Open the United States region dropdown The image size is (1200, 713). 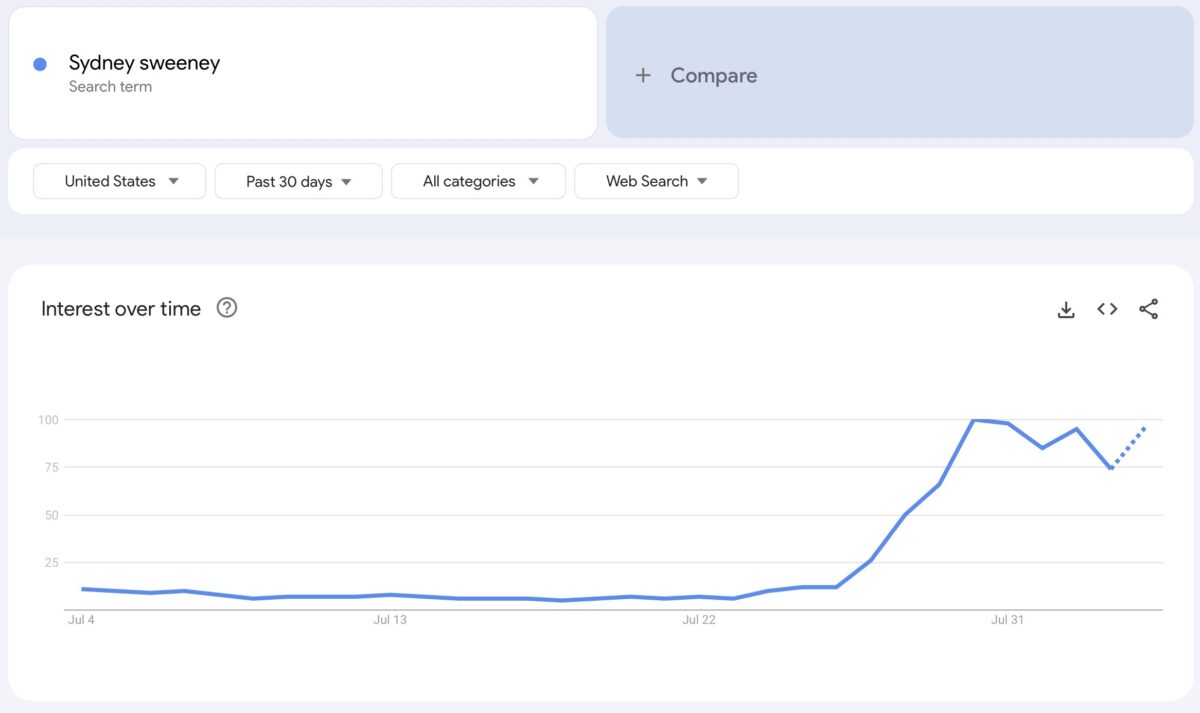pos(119,181)
